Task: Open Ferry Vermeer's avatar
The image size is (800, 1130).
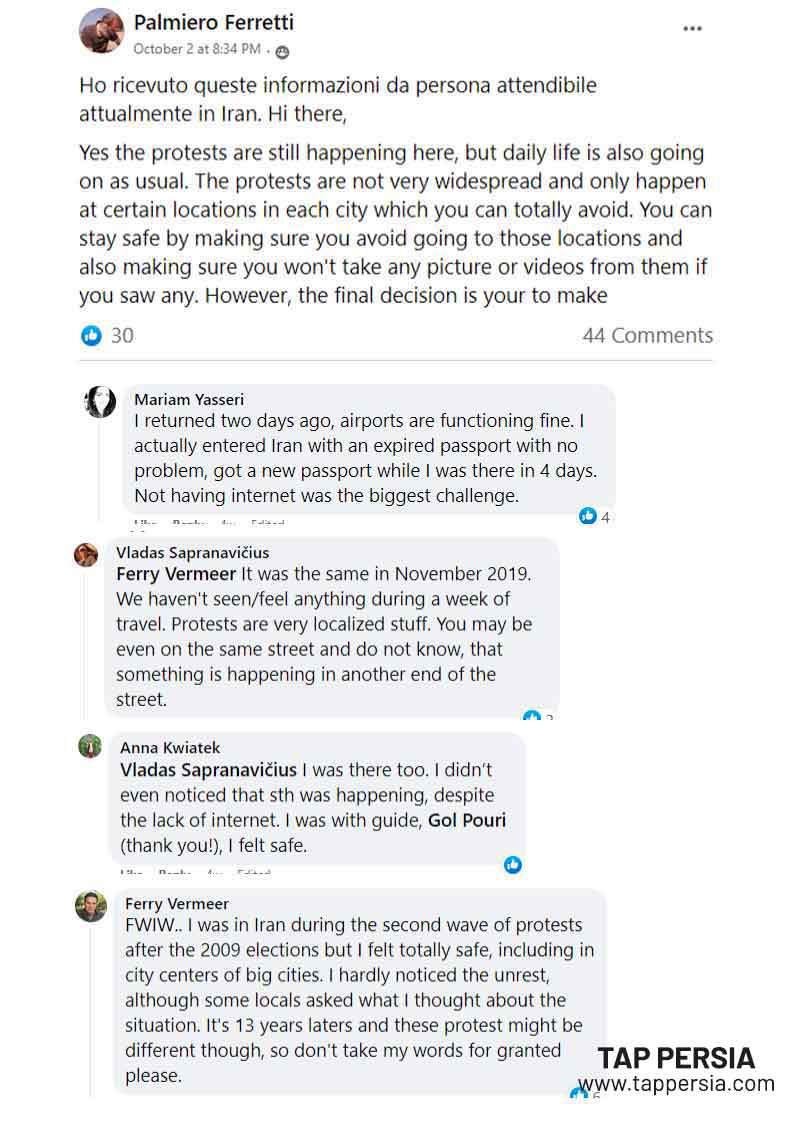Action: 91,906
